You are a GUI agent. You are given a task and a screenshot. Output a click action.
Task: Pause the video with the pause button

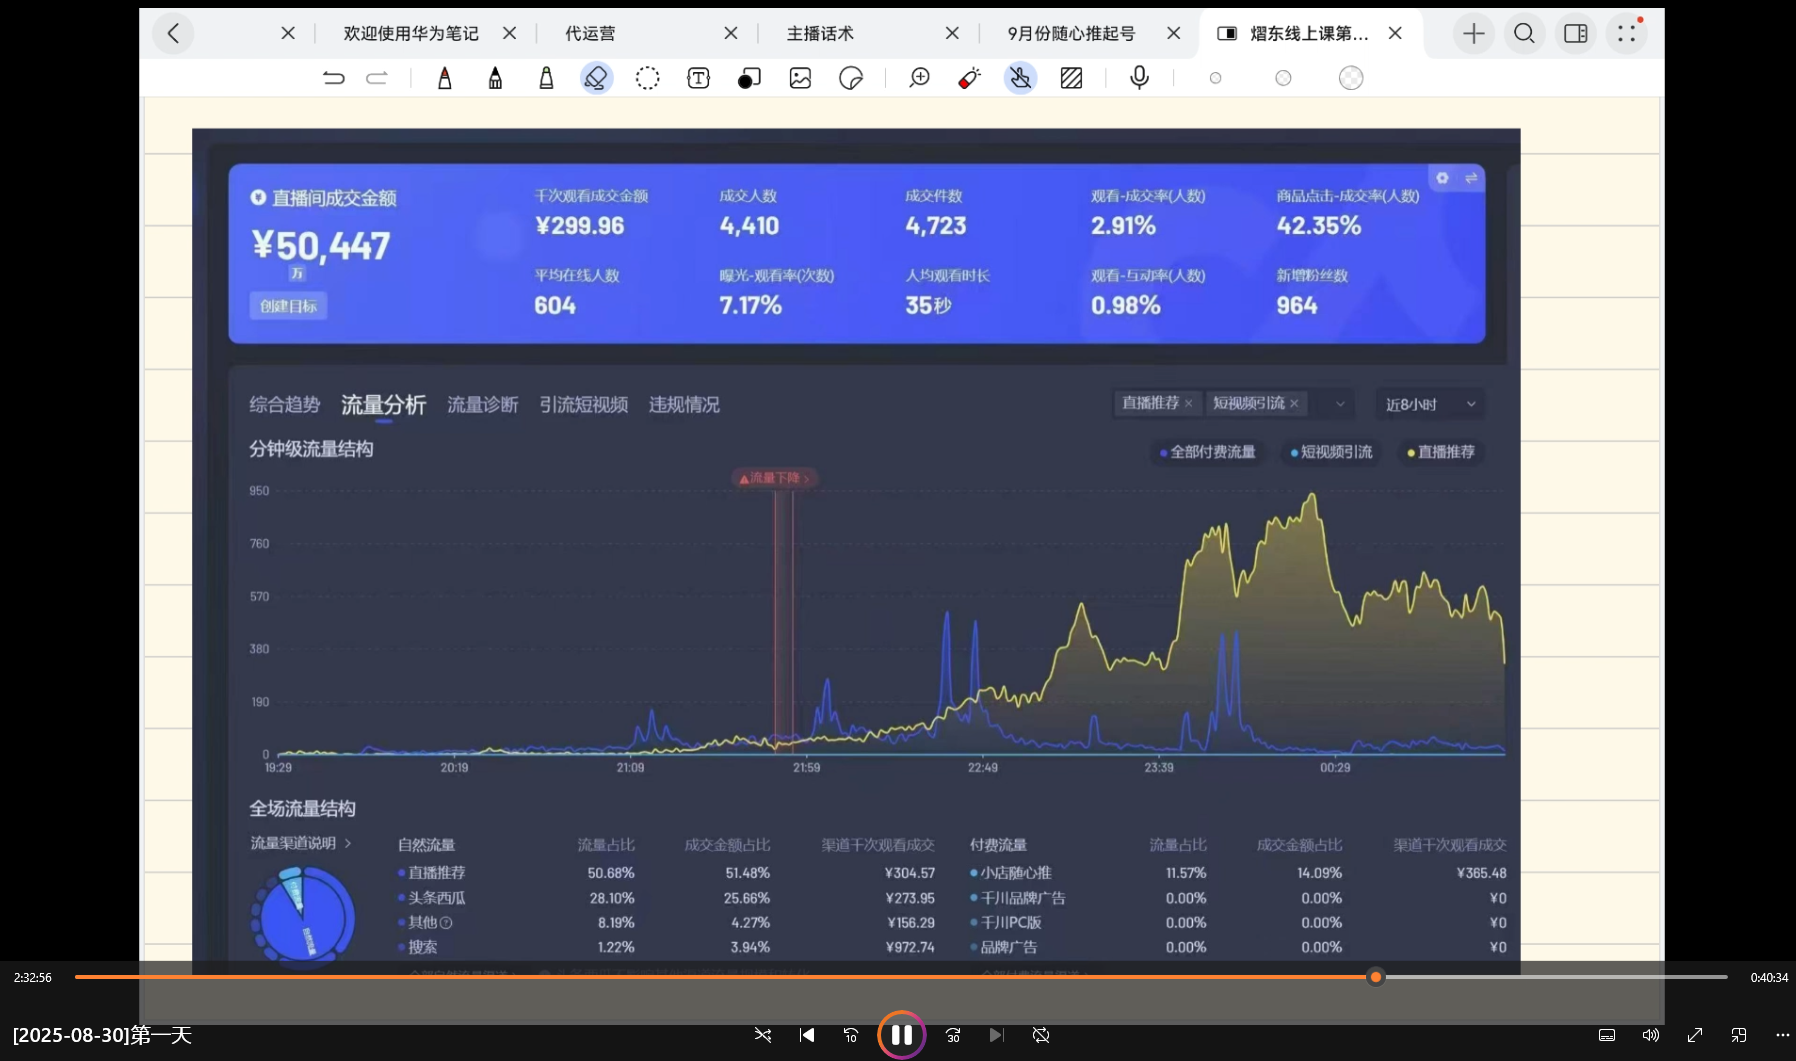pos(901,1035)
